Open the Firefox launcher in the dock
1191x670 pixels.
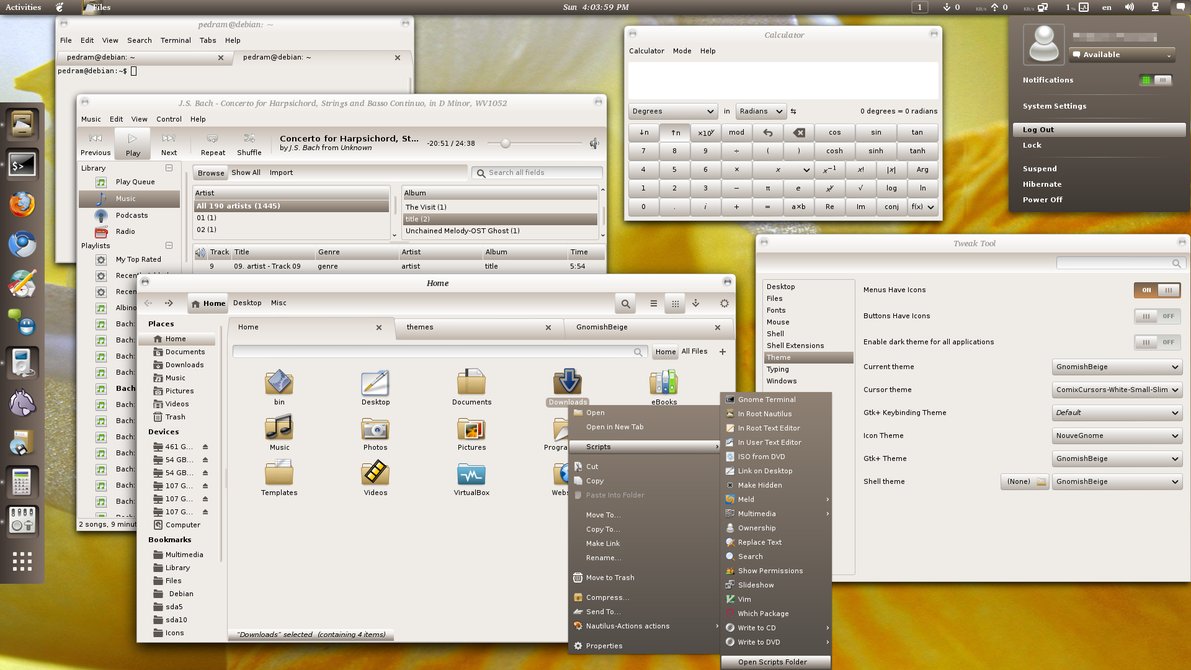click(x=22, y=204)
